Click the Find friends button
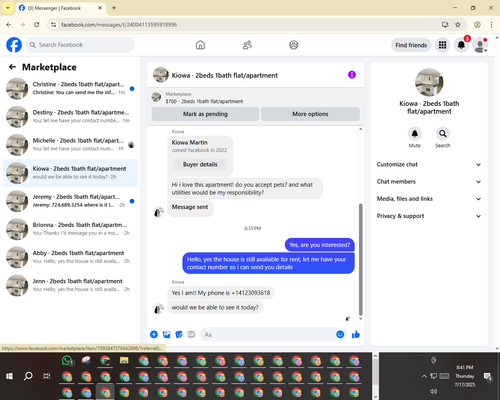The image size is (500, 400). tap(411, 45)
